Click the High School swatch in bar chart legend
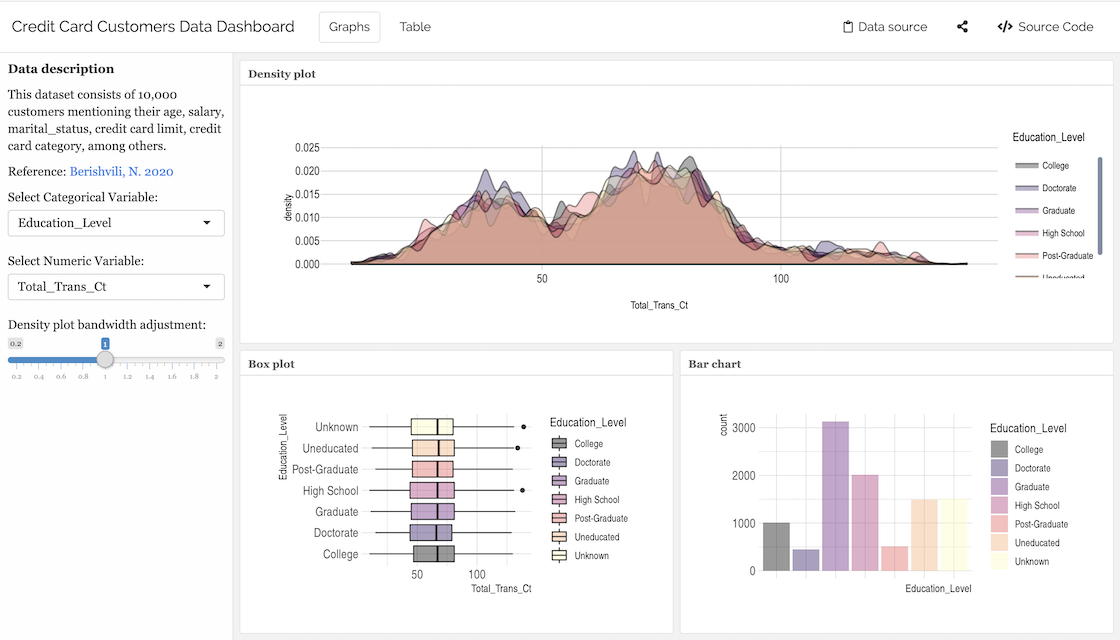1120x640 pixels. pyautogui.click(x=1000, y=506)
